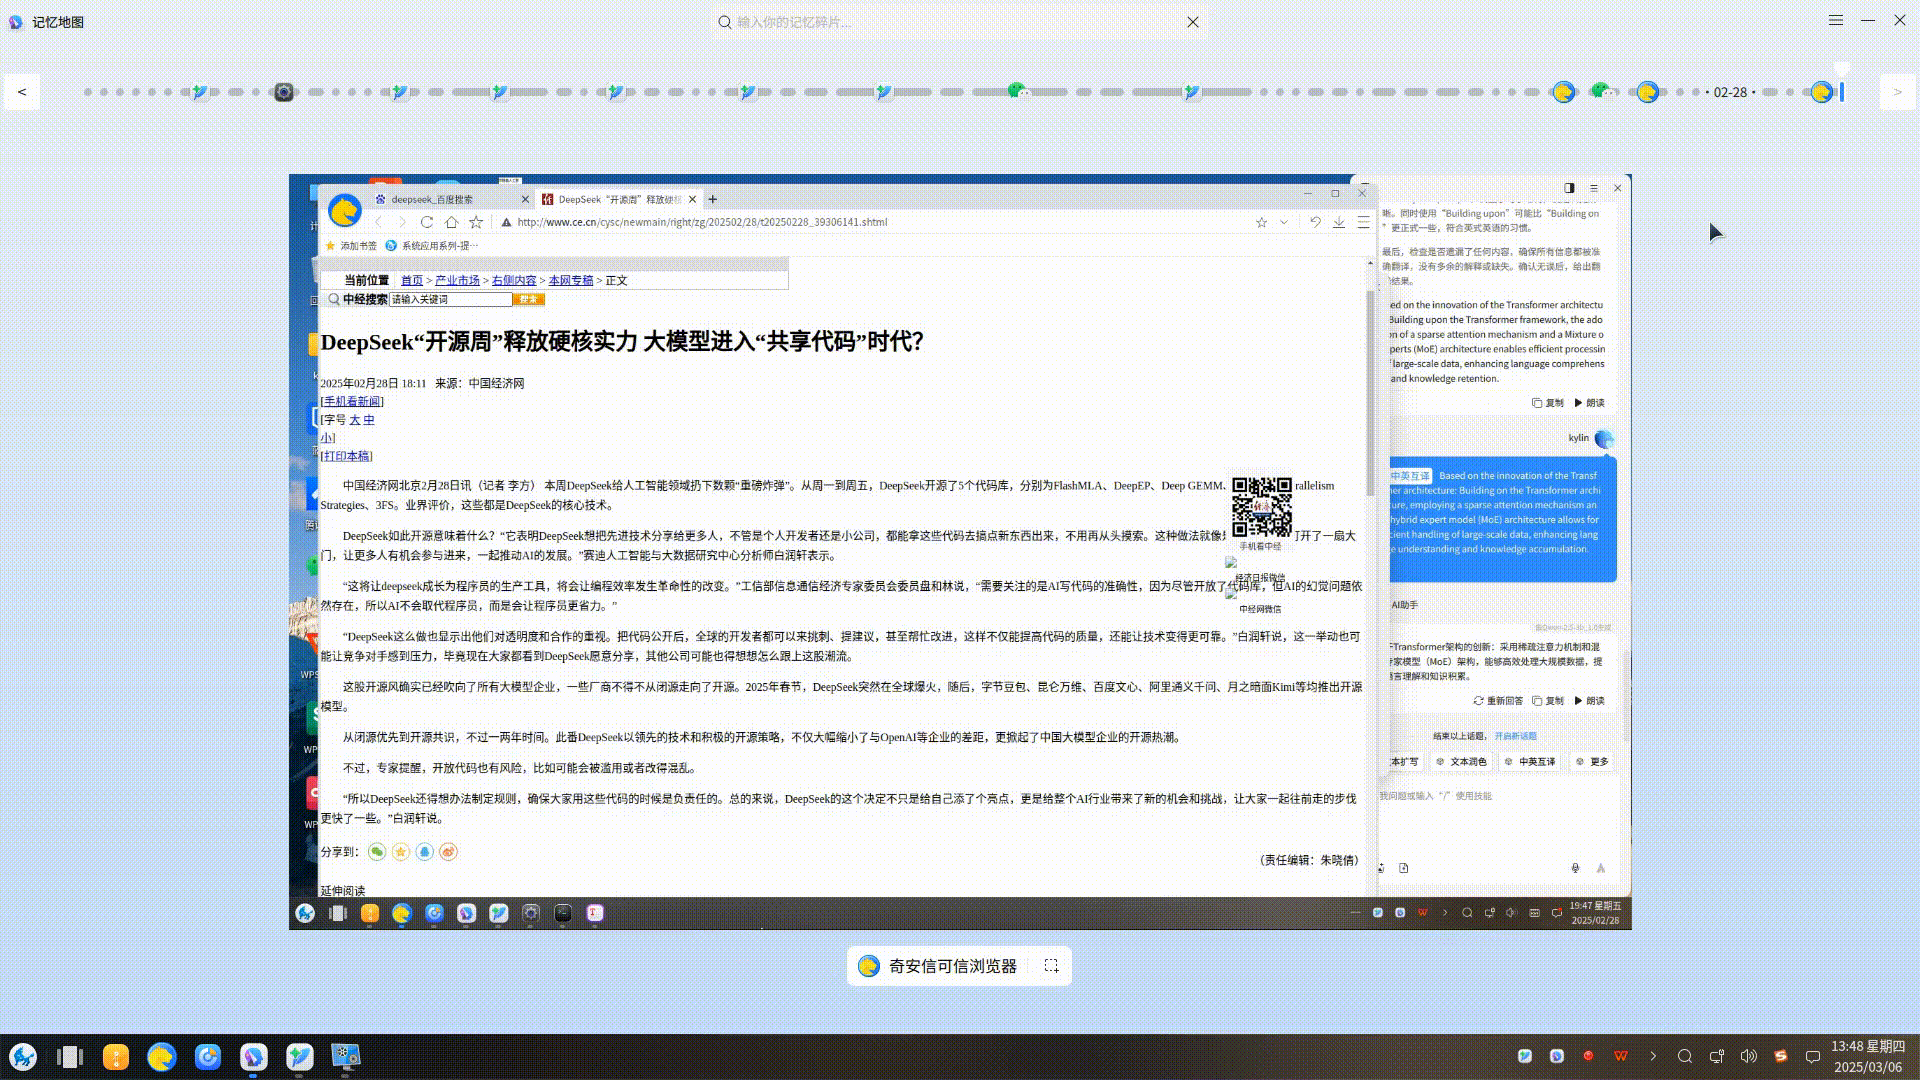Image resolution: width=1920 pixels, height=1080 pixels.
Task: Select the camera marker on the timeline
Action: [x=284, y=92]
